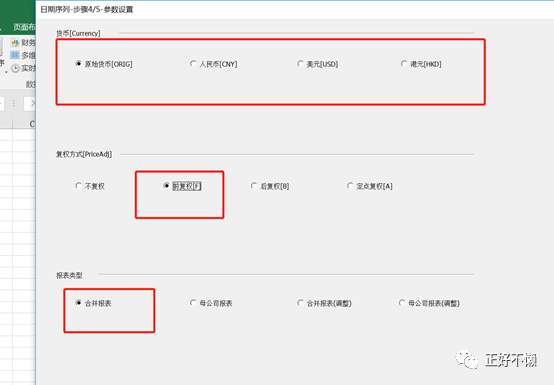Open the small dropdown arrow in Excel ribbon

(6, 72)
